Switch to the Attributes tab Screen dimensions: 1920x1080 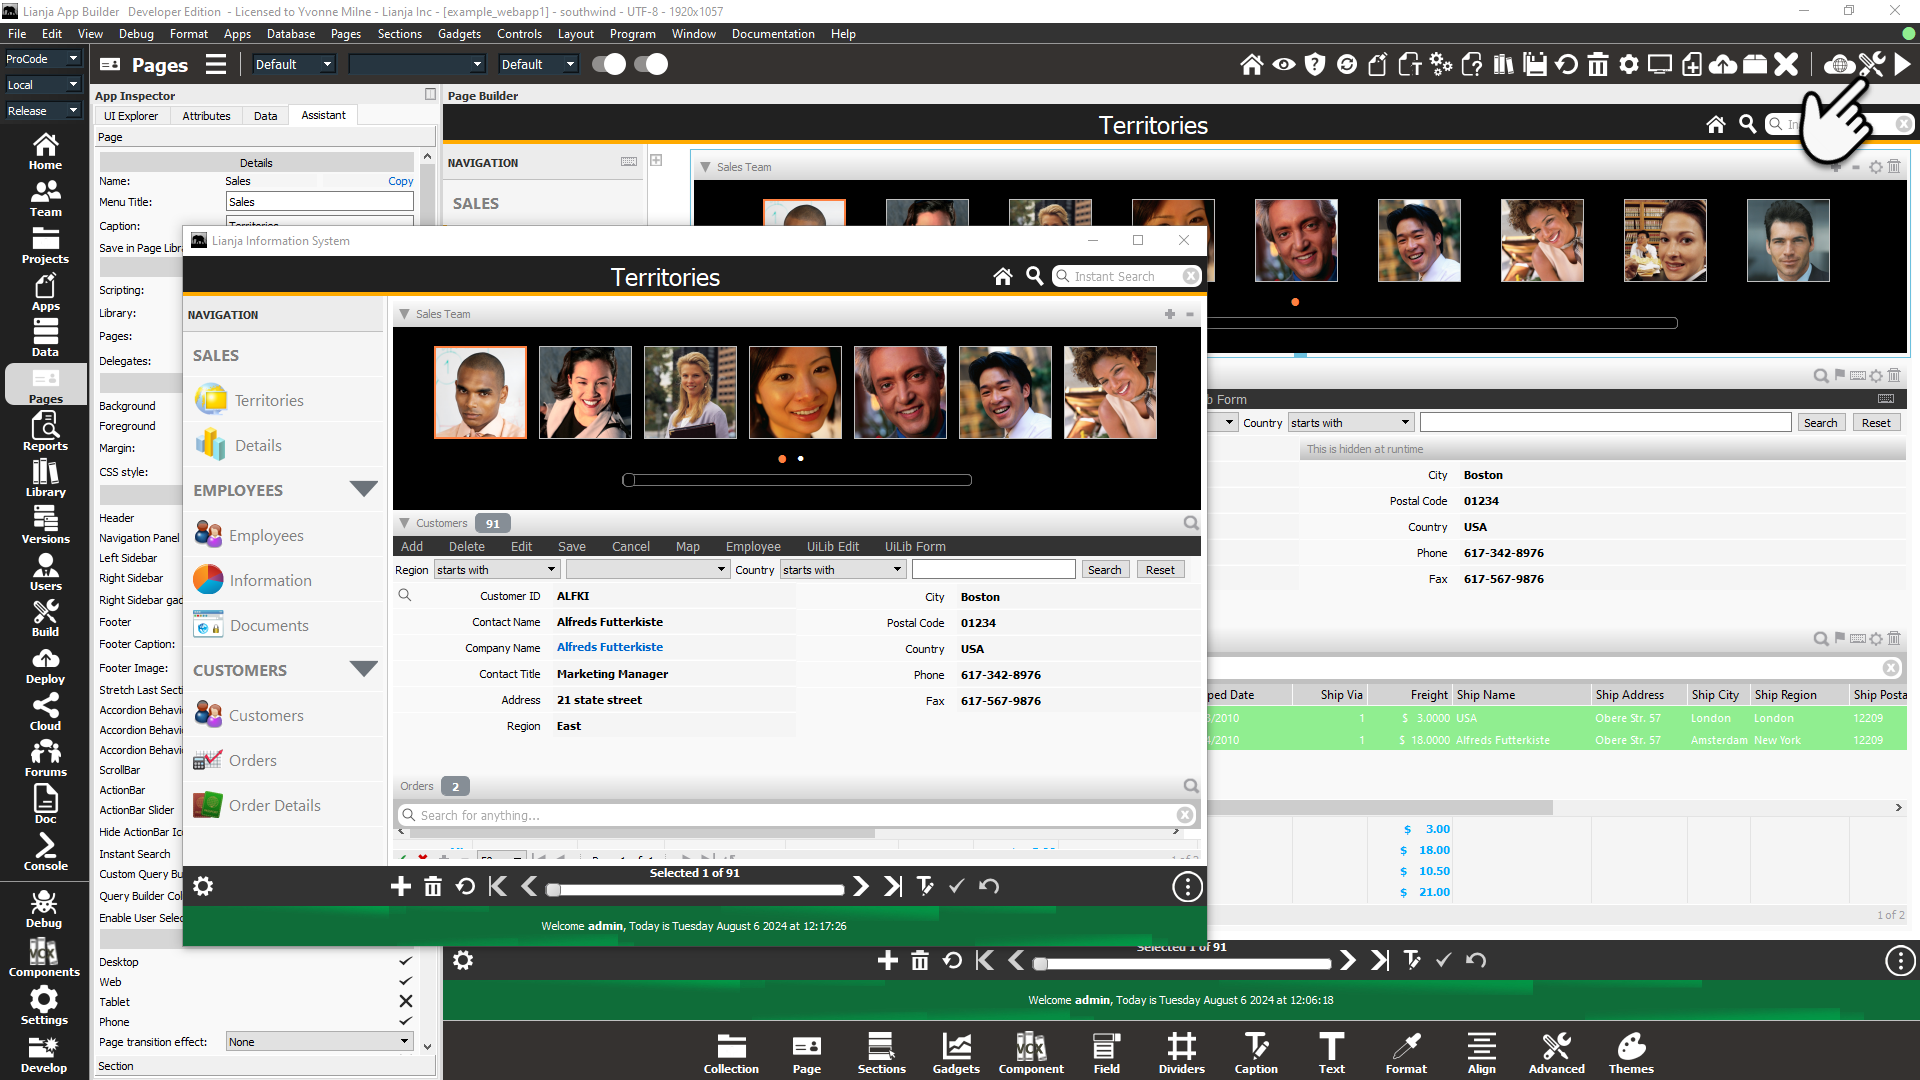point(206,116)
